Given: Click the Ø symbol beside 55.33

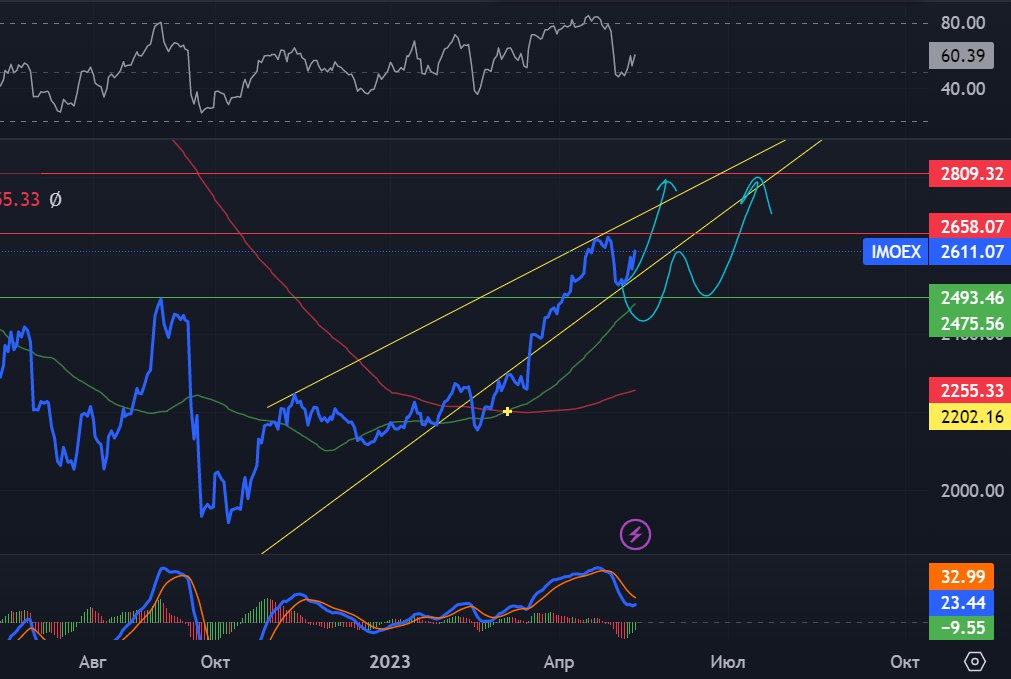Looking at the screenshot, I should (55, 199).
